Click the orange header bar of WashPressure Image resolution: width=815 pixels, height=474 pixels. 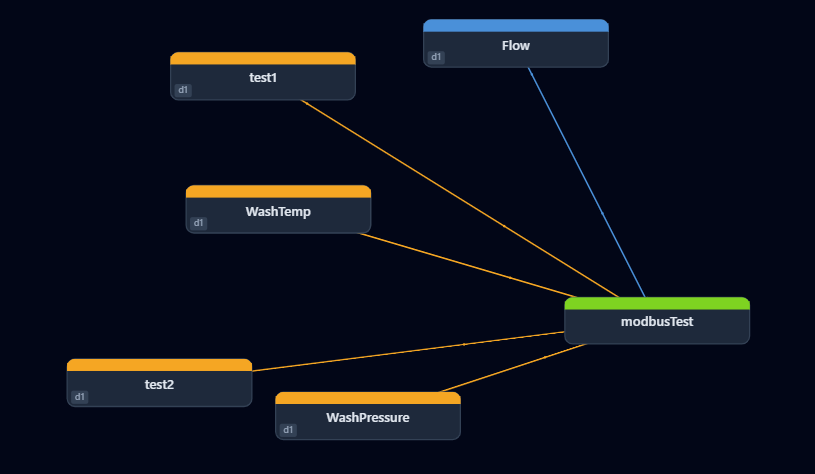[367, 398]
